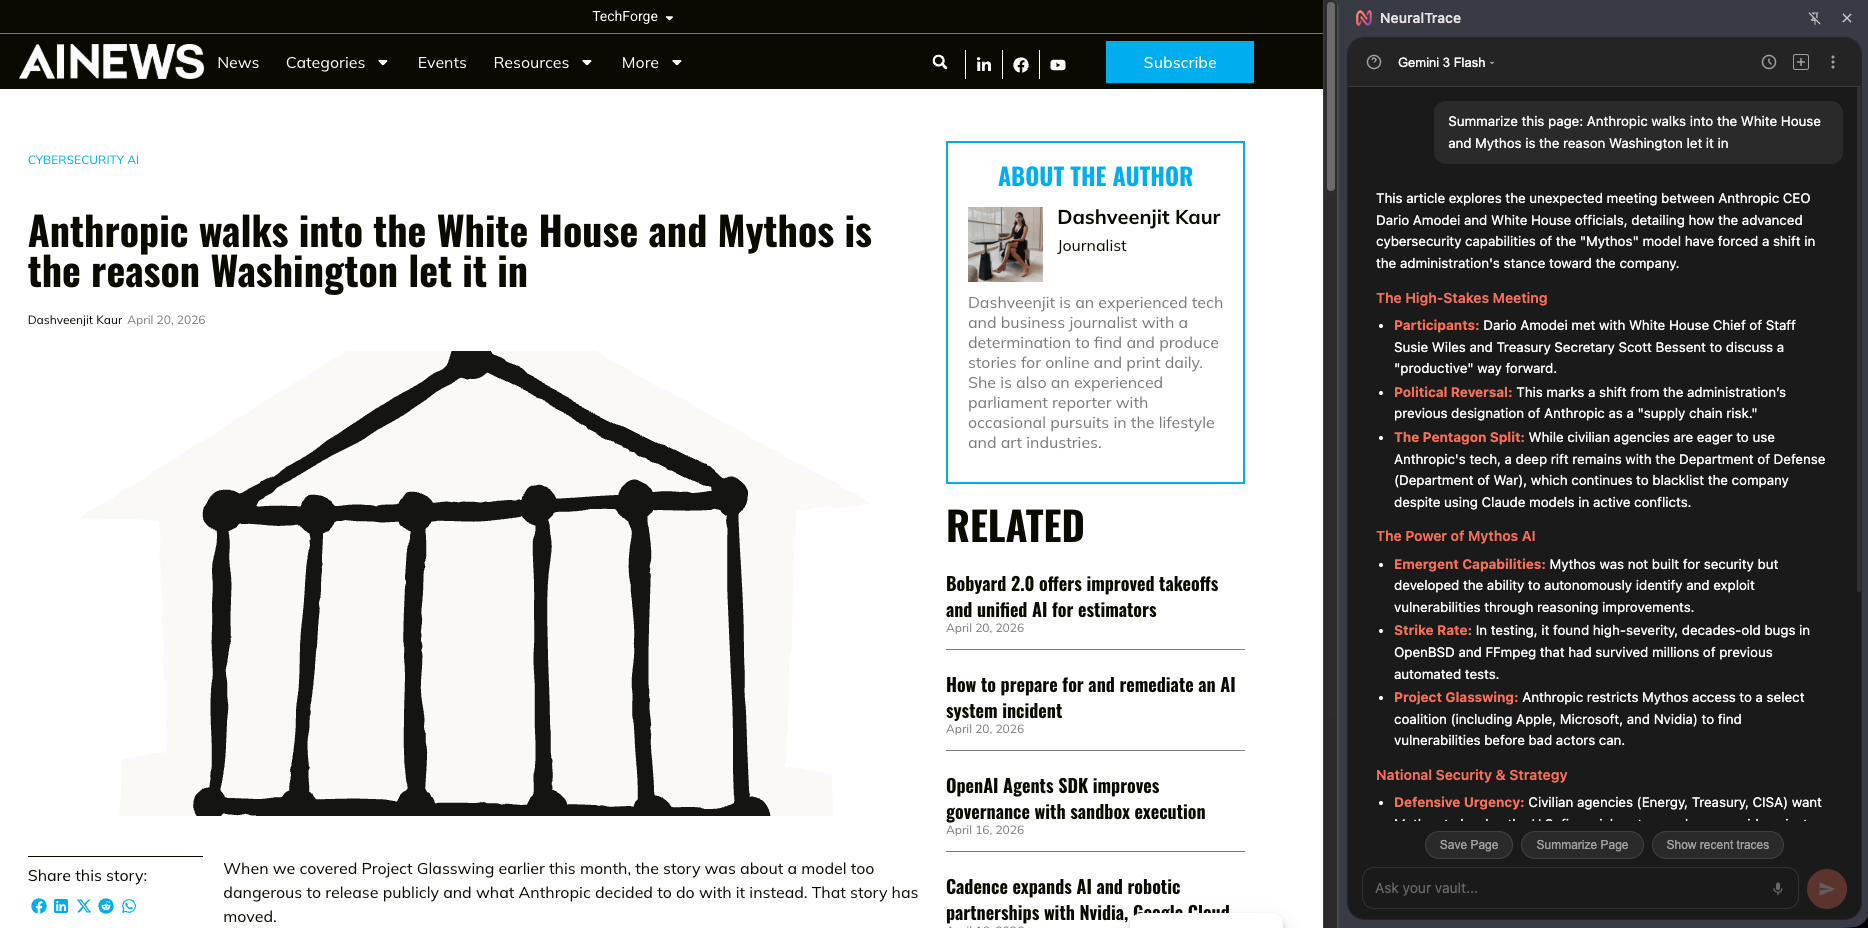Click the 'Participants:' bullet label
The width and height of the screenshot is (1868, 928).
point(1436,325)
